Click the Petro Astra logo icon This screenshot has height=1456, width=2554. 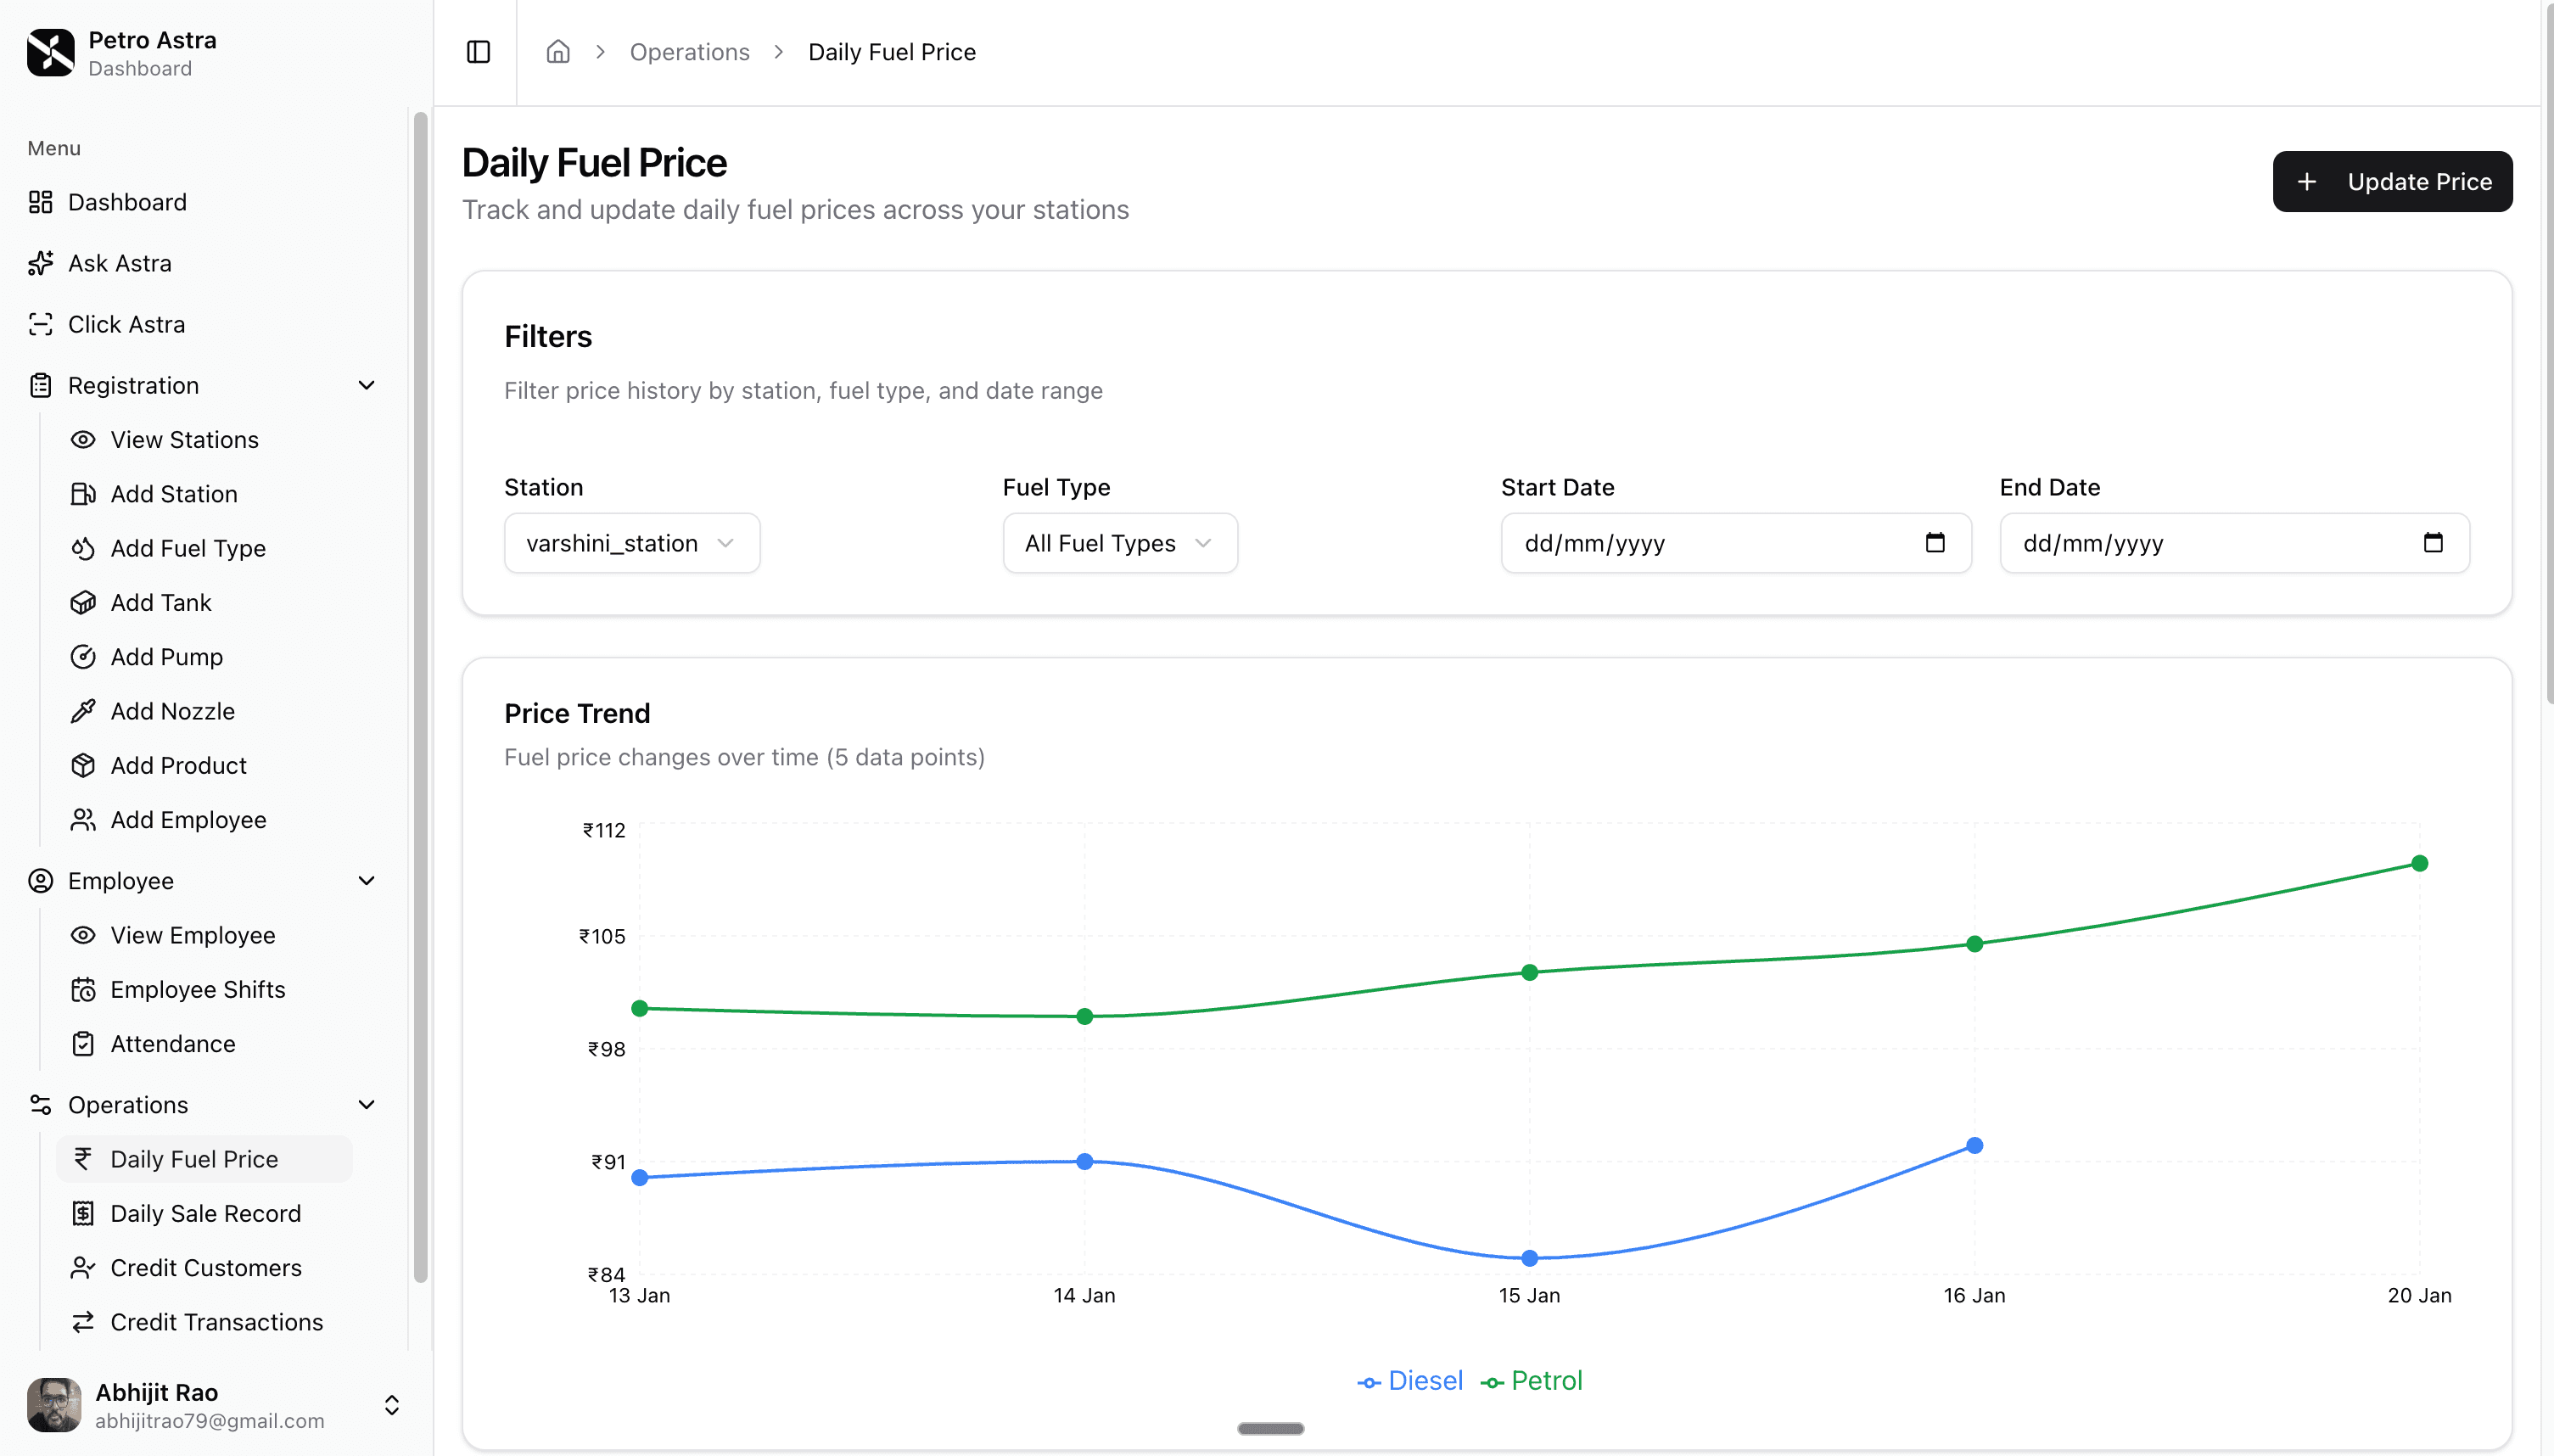51,52
